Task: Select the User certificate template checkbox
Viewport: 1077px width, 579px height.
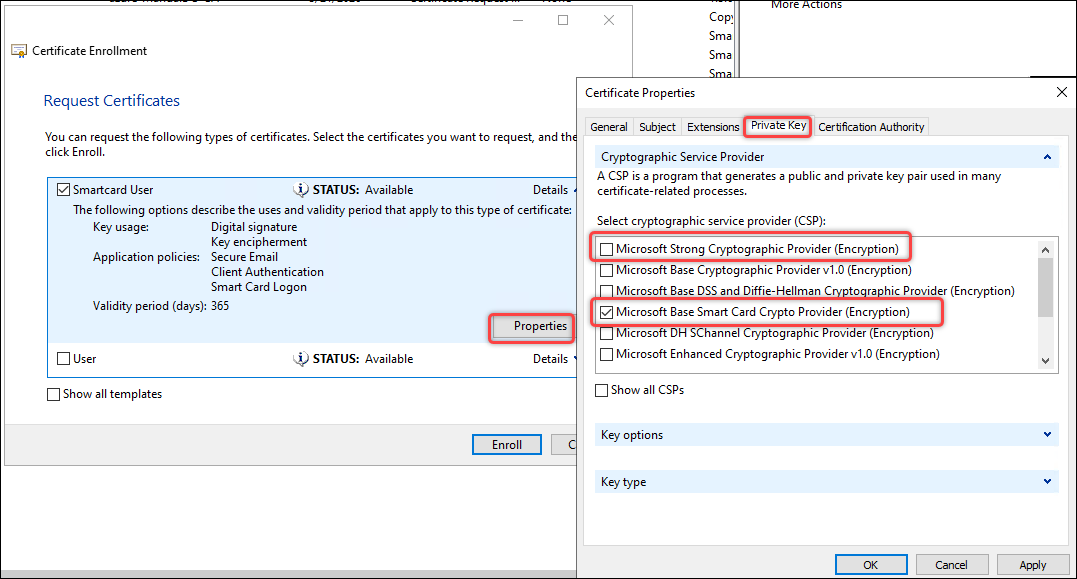Action: click(x=63, y=358)
